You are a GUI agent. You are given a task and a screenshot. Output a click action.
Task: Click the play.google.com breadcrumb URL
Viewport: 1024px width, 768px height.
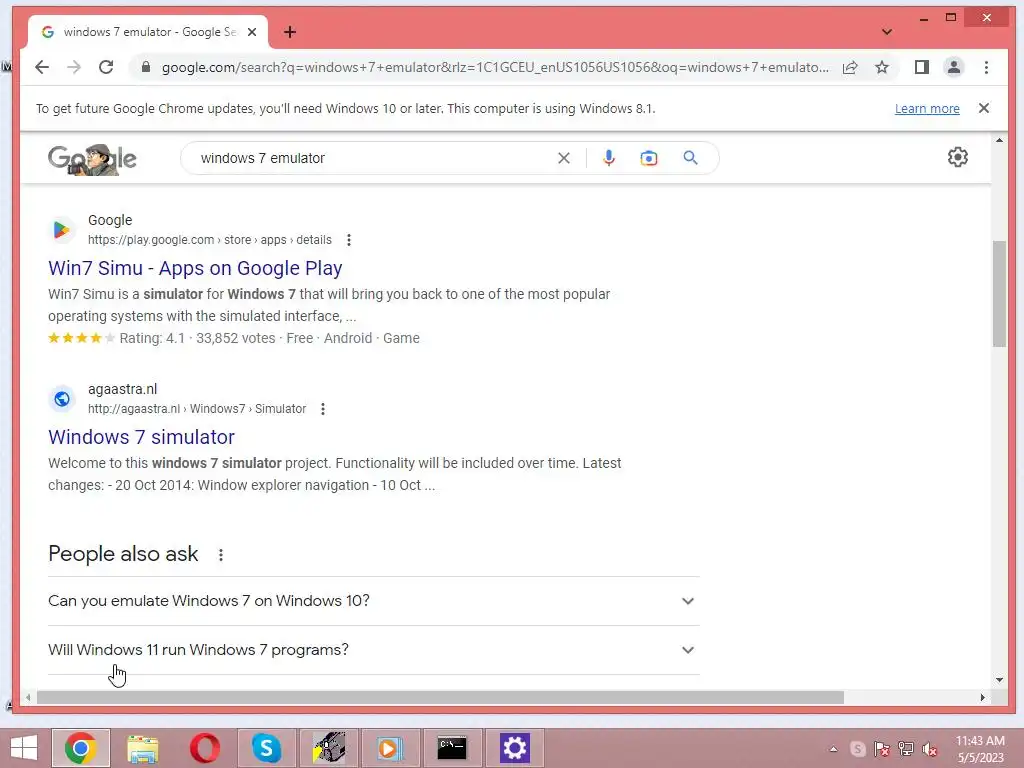[210, 240]
